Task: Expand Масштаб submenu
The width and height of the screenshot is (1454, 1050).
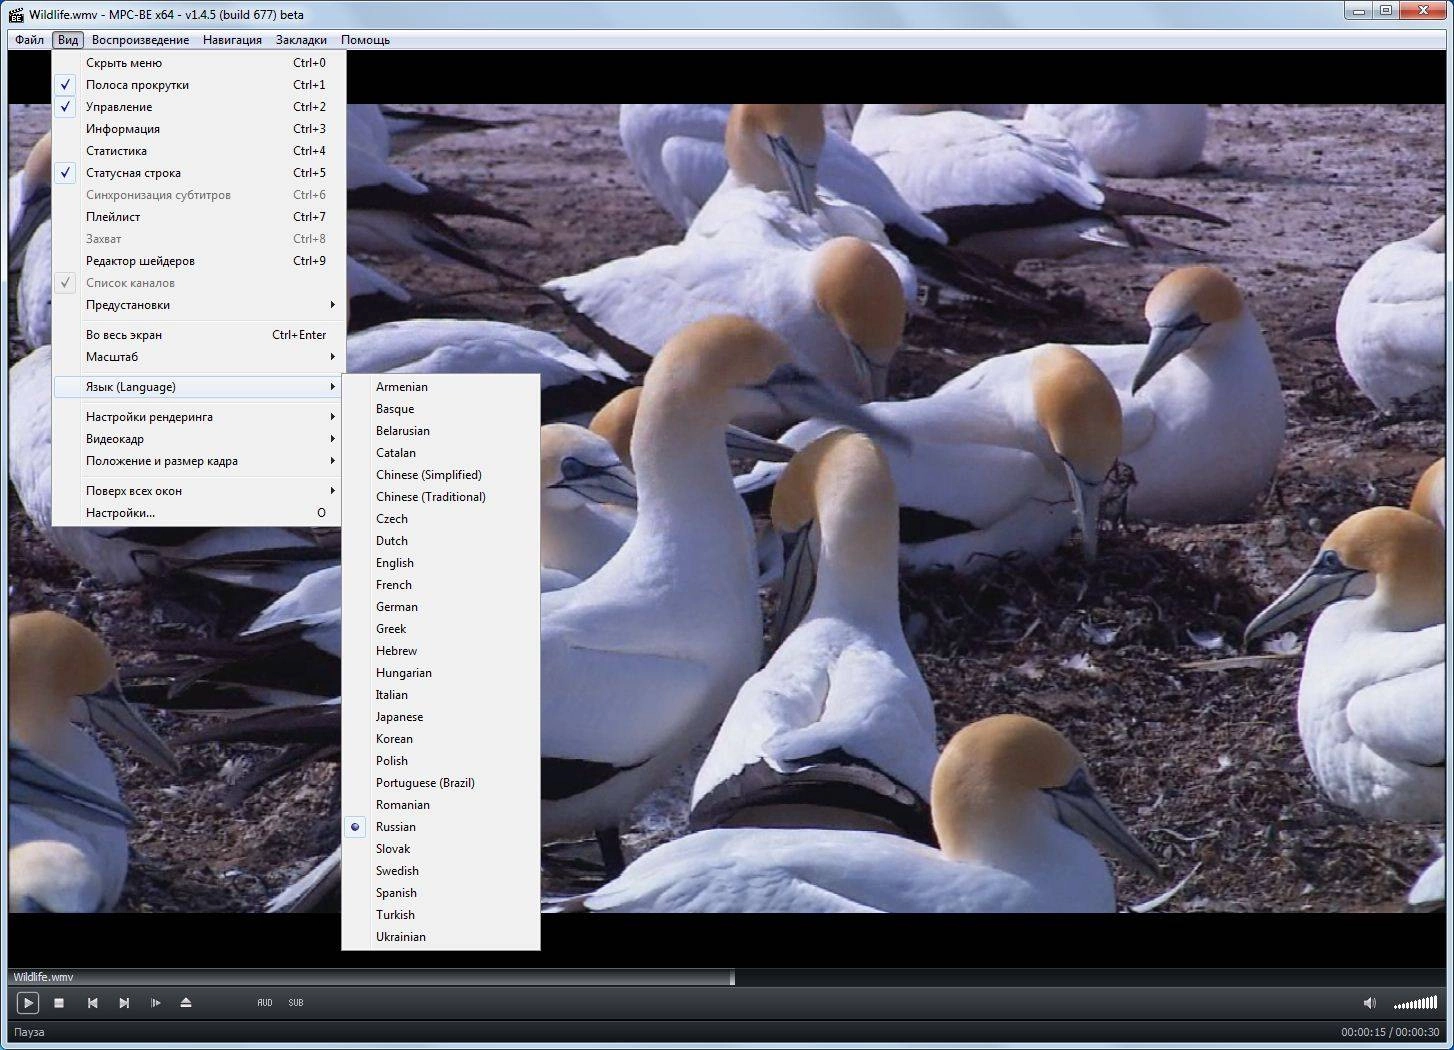Action: tap(199, 357)
